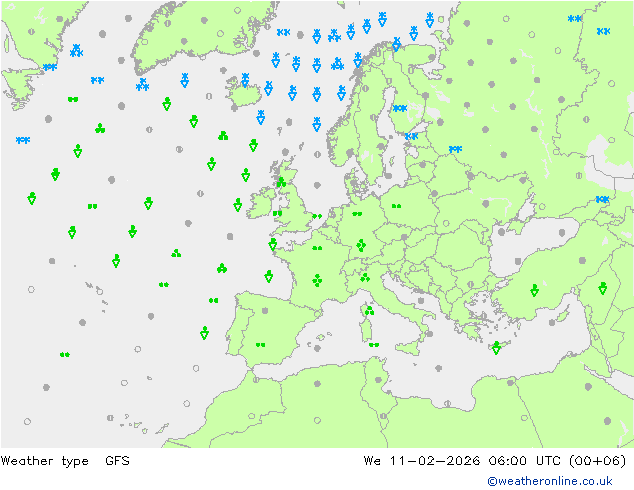Select the green drizzle symbol over Poland

[396, 206]
